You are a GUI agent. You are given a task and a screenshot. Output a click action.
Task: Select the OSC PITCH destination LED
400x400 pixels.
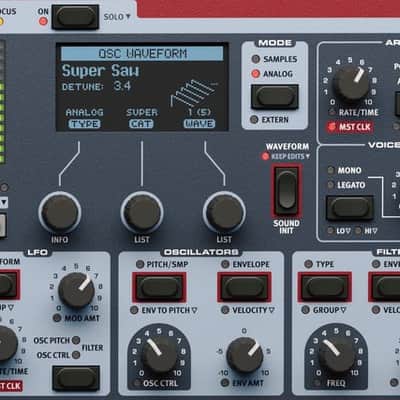click(x=76, y=340)
